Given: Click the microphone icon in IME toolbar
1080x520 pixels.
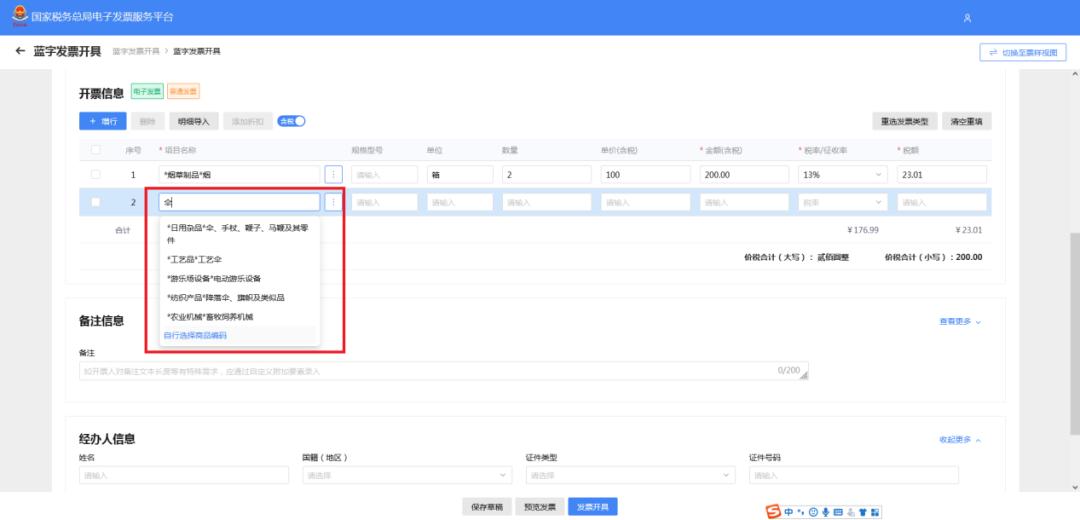Looking at the screenshot, I should [x=825, y=512].
